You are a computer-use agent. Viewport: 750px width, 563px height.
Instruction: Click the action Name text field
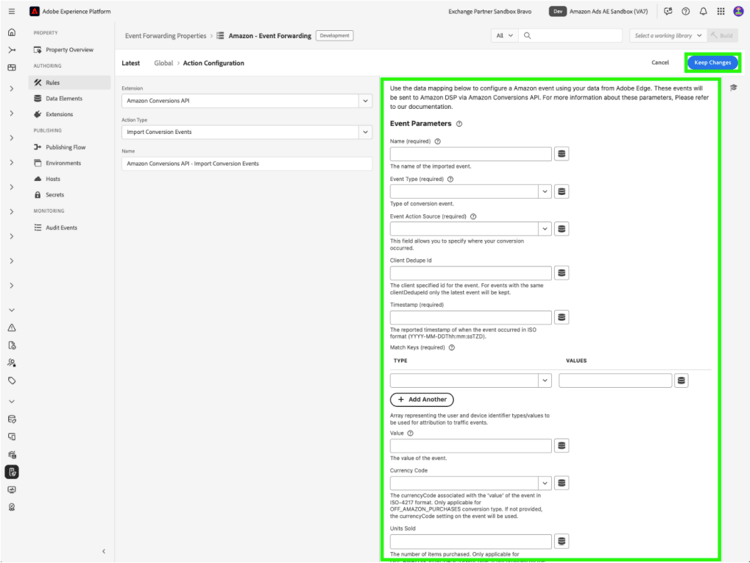click(247, 164)
